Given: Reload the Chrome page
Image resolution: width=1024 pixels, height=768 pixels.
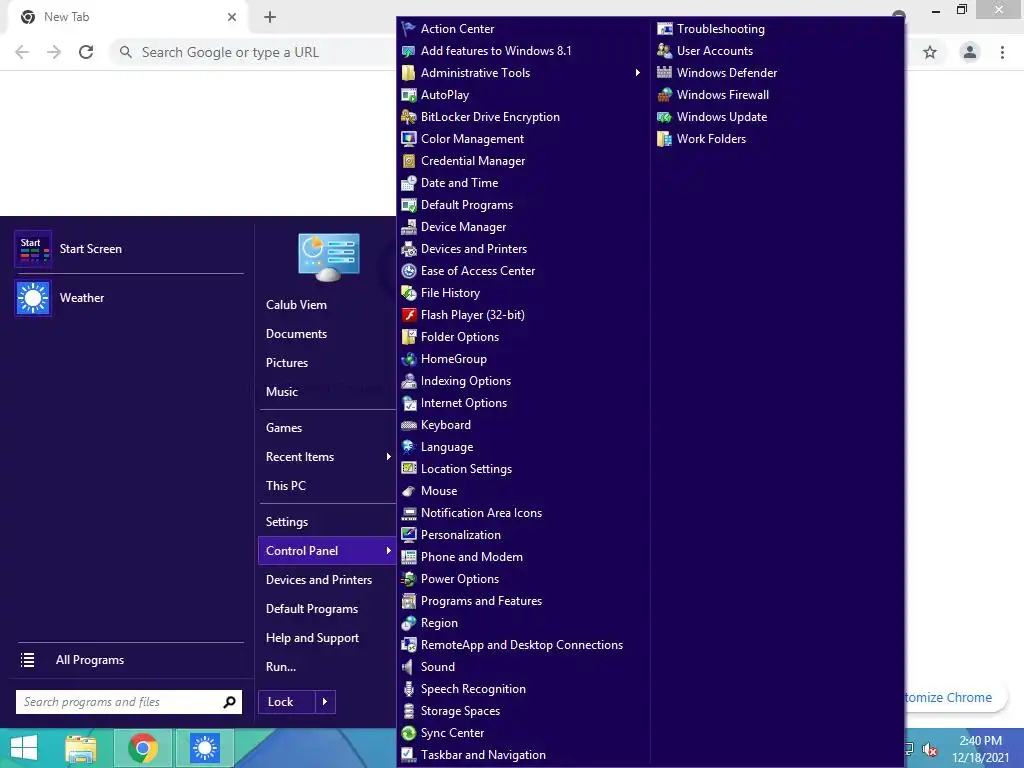Looking at the screenshot, I should click(86, 52).
